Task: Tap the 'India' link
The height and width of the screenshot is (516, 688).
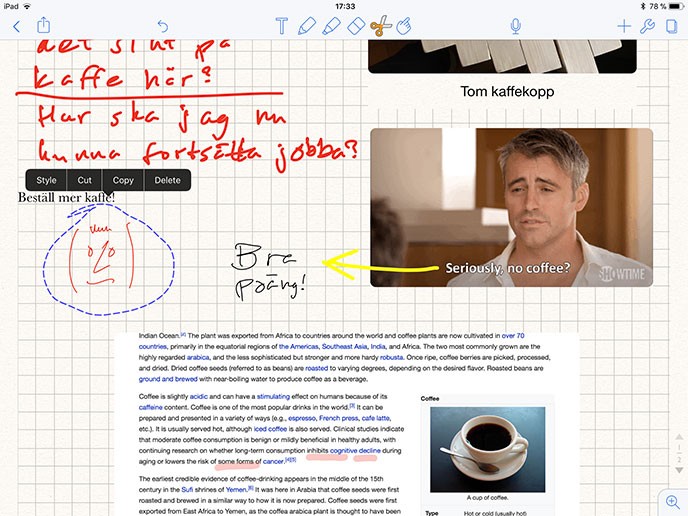Action: tap(378, 347)
